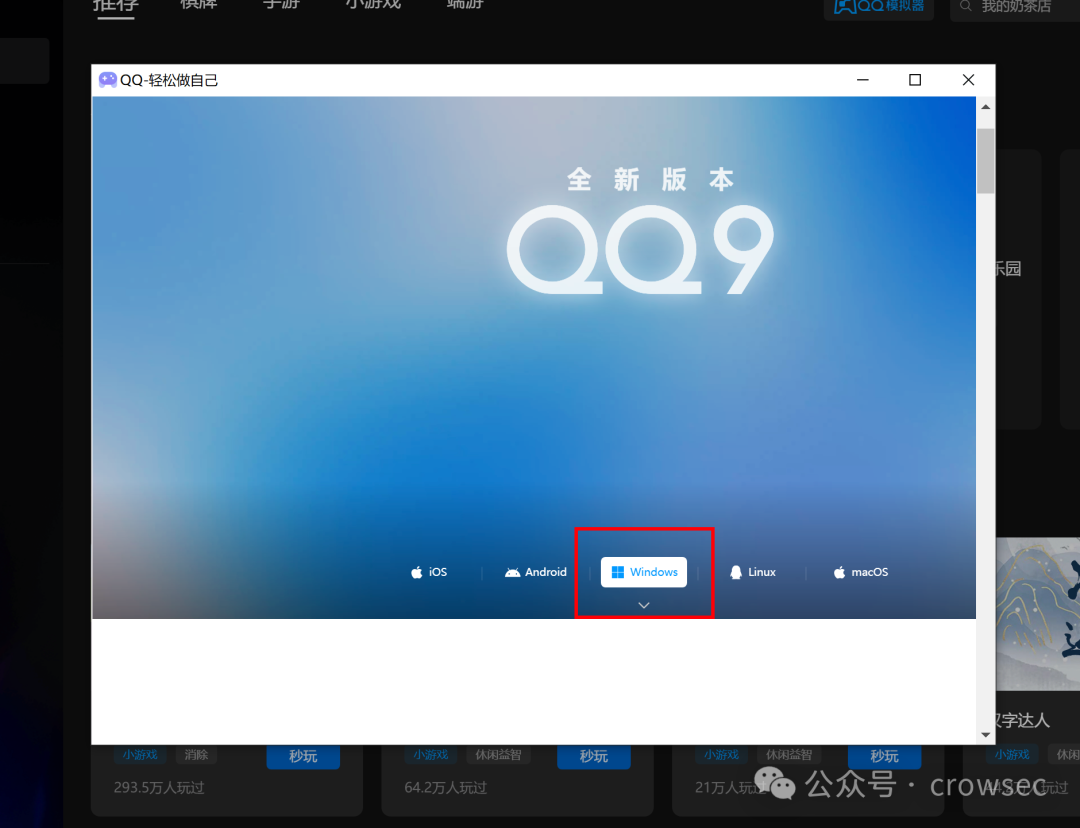Click the Android robot icon
Viewport: 1080px width, 828px height.
coord(512,572)
